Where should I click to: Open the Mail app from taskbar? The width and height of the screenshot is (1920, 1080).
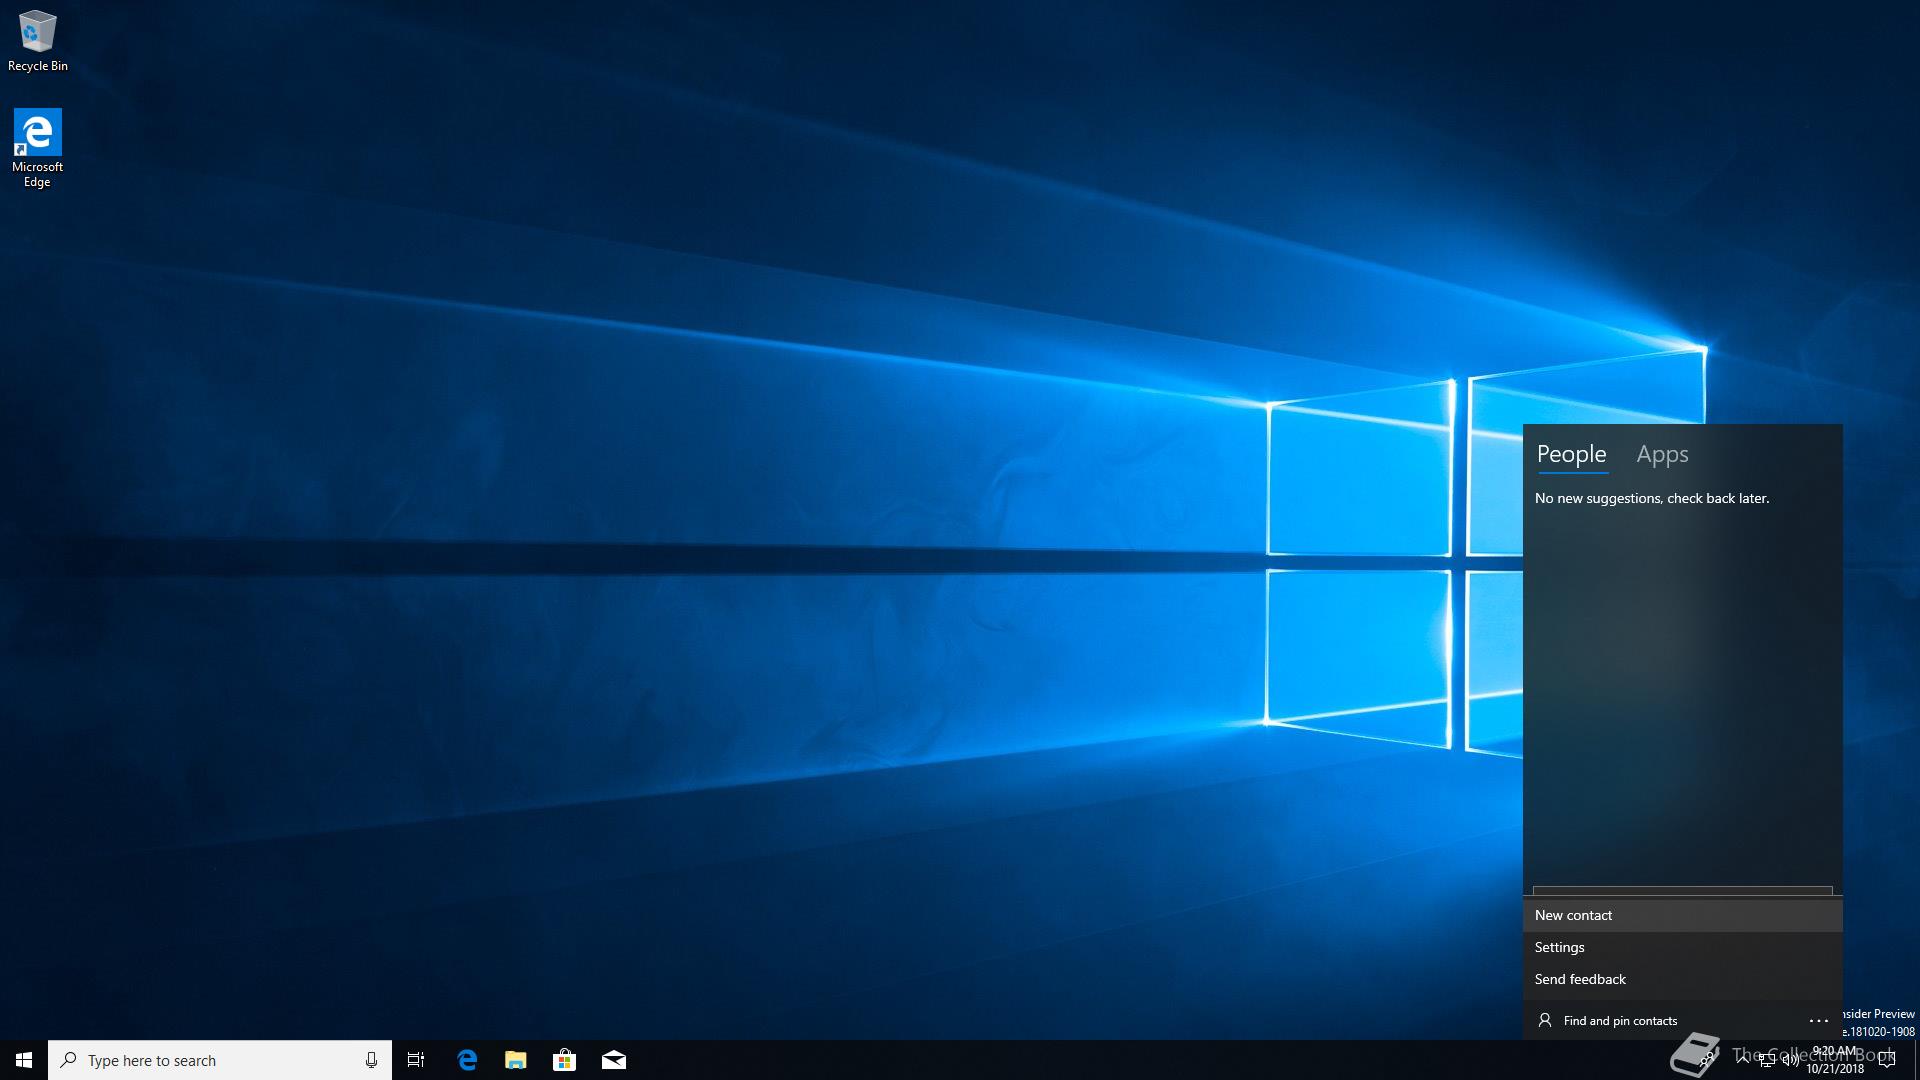[x=613, y=1060]
